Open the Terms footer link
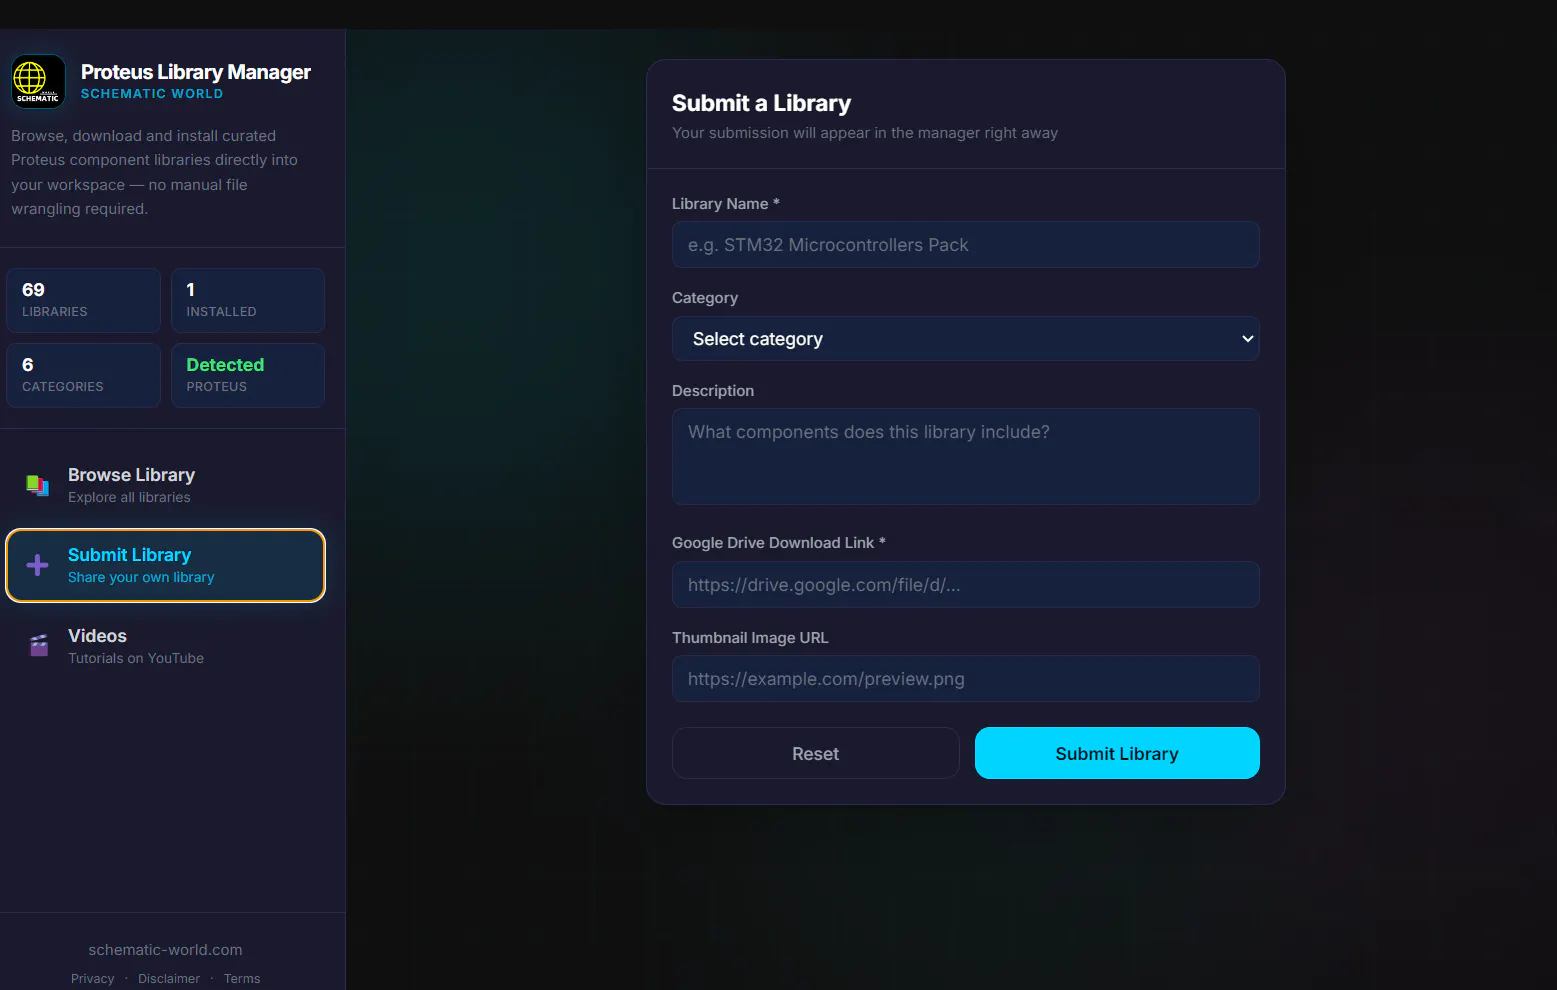The image size is (1557, 990). [242, 978]
